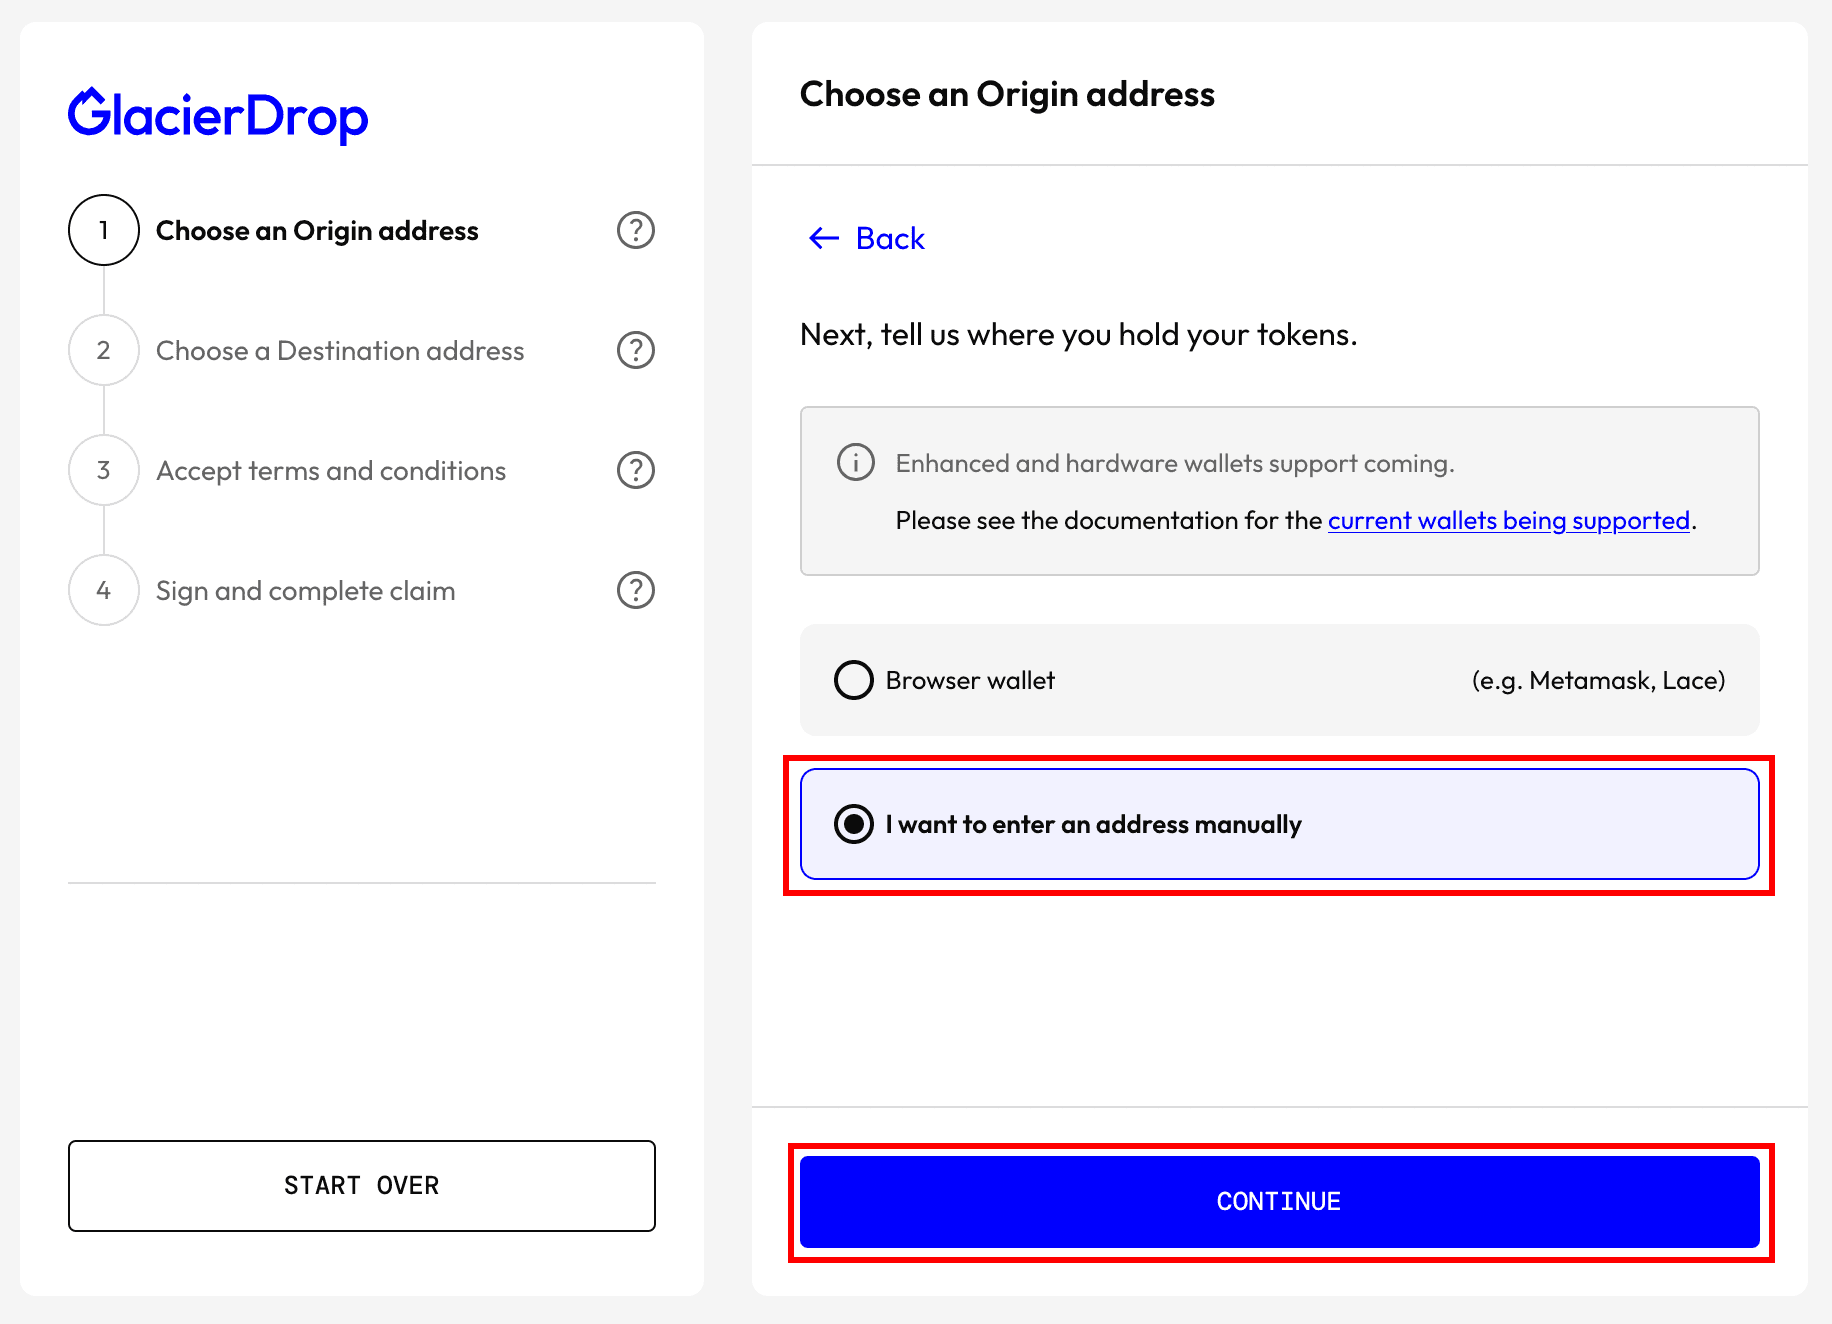Click the Continue button
This screenshot has width=1832, height=1324.
pos(1280,1202)
